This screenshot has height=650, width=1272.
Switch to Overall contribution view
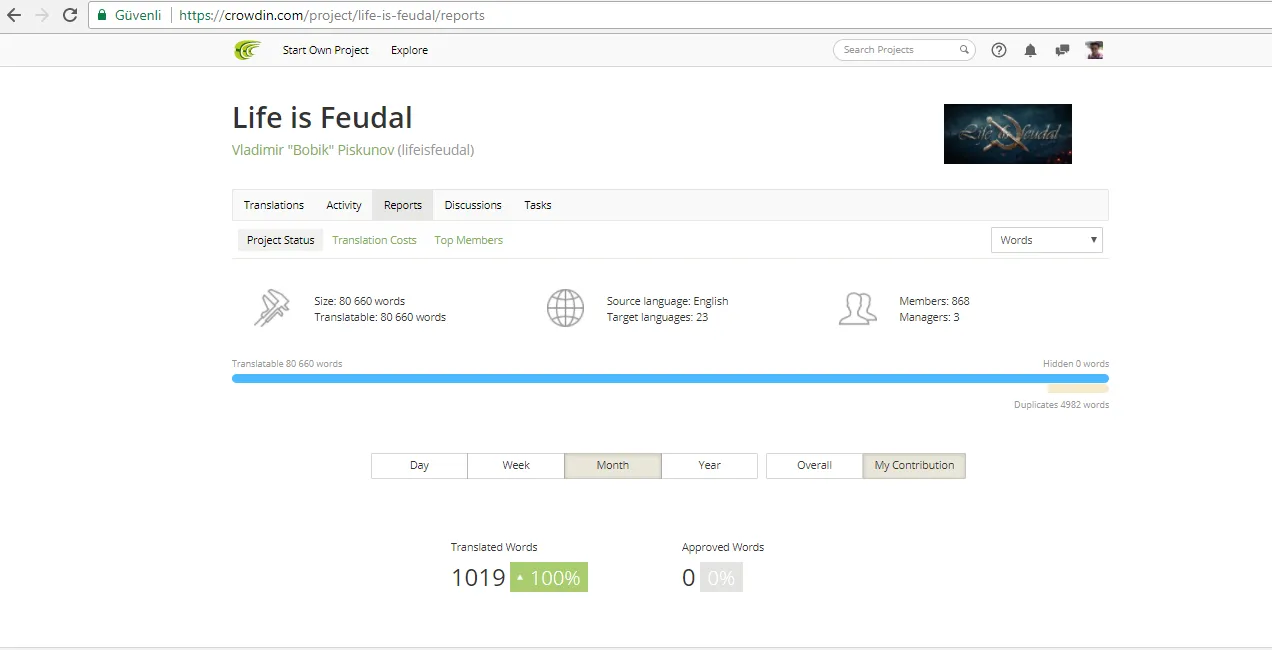point(814,465)
